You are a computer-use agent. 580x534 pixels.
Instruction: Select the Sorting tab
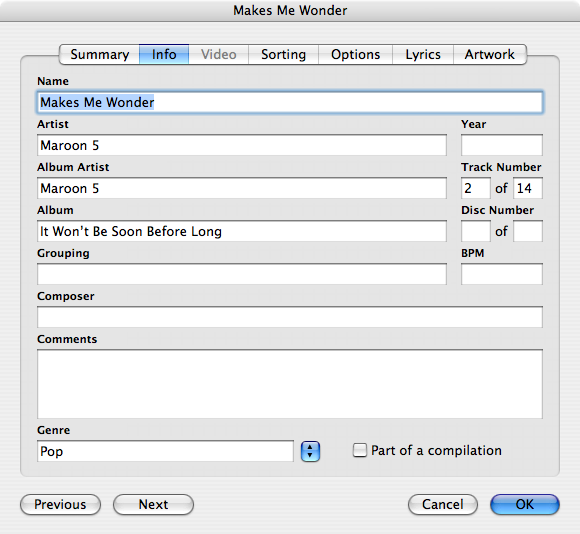[x=283, y=54]
